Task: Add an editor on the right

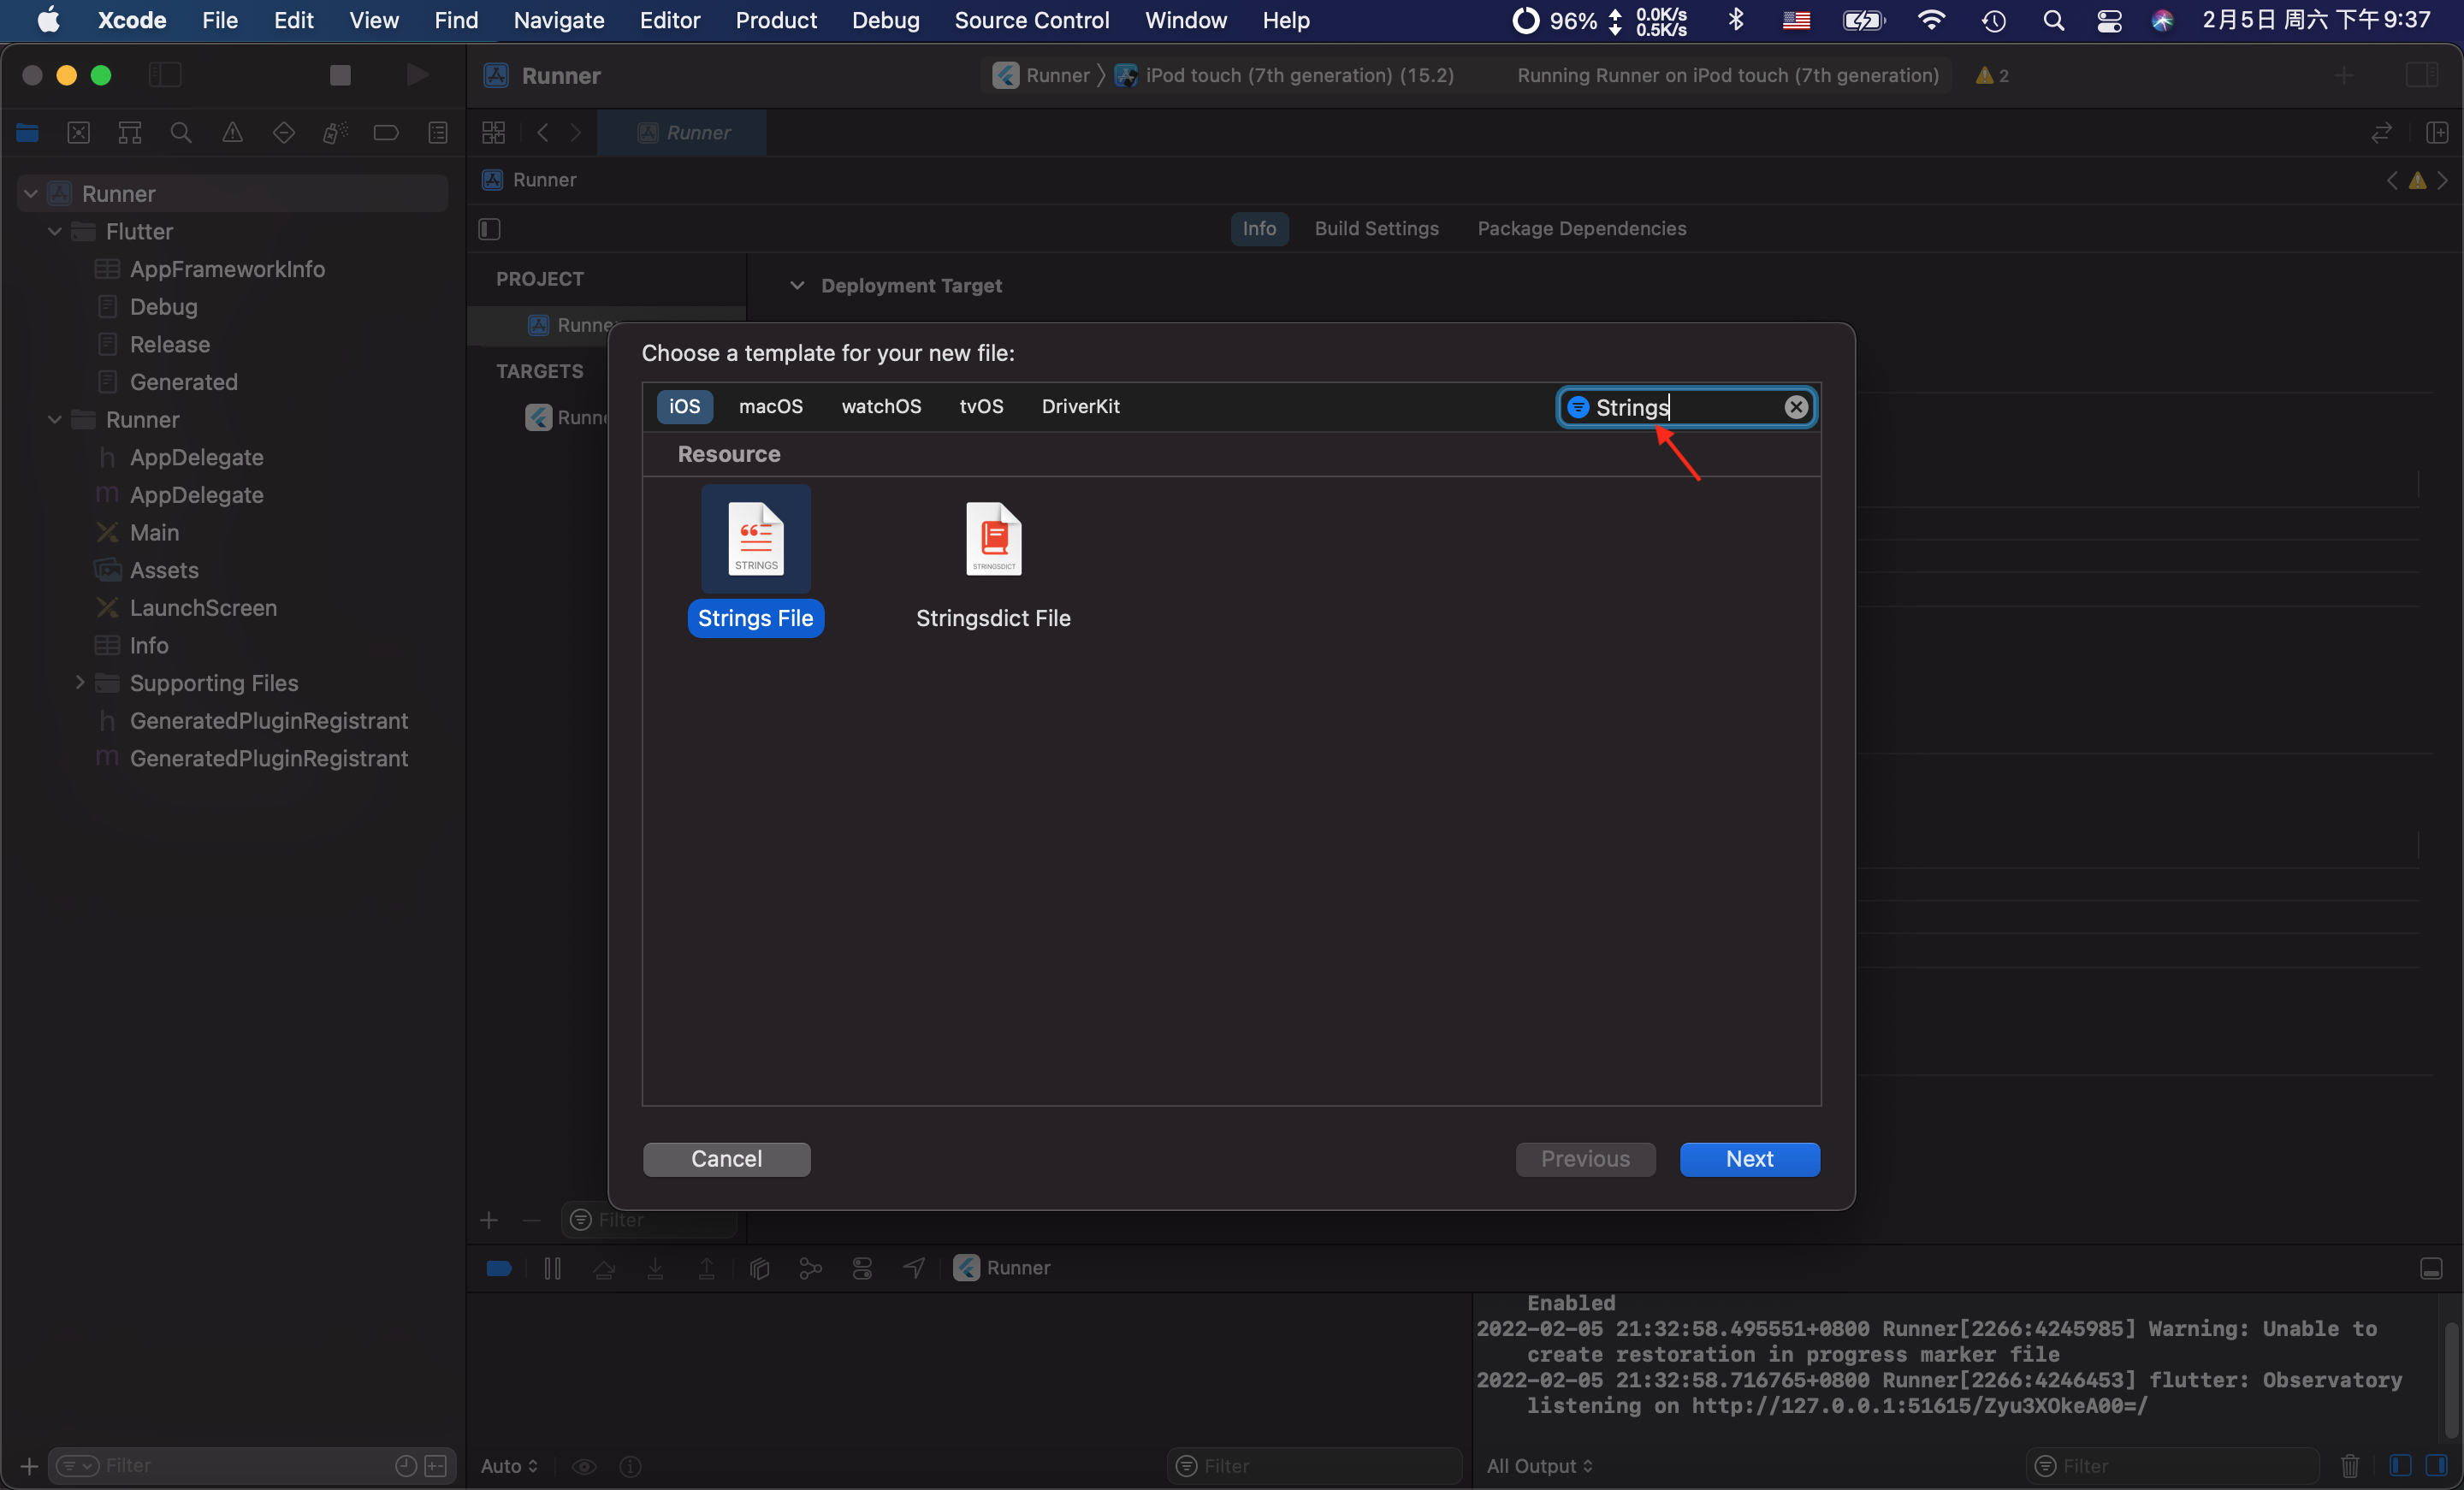Action: coord(2437,133)
